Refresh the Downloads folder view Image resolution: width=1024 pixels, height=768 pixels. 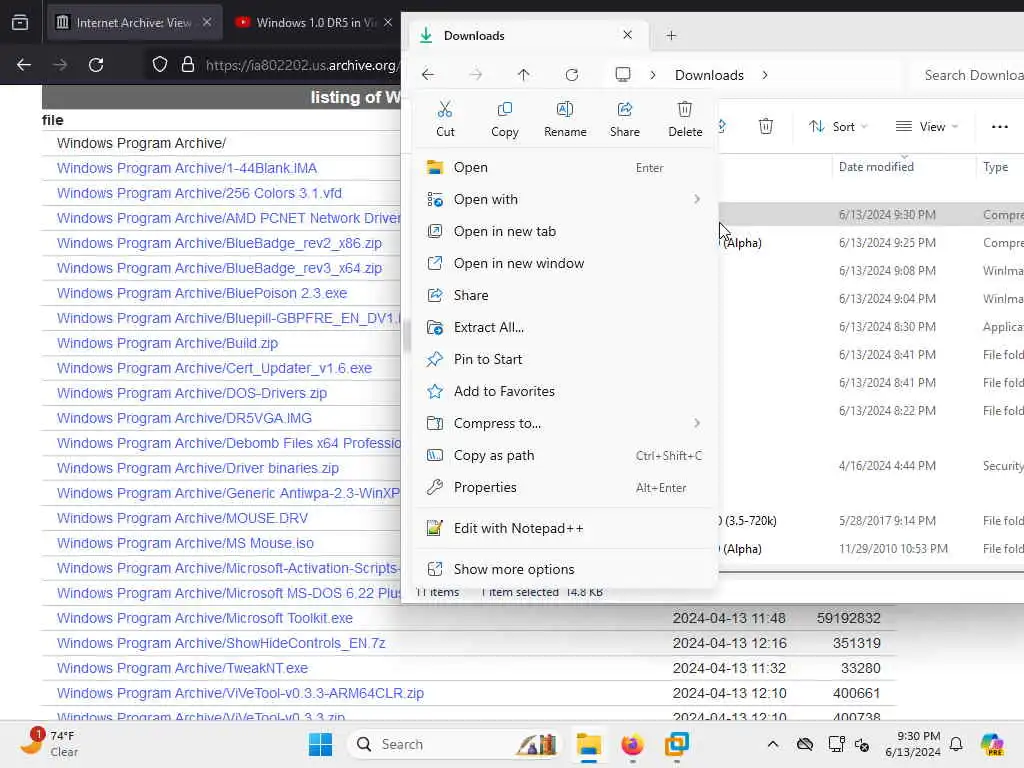[x=572, y=75]
